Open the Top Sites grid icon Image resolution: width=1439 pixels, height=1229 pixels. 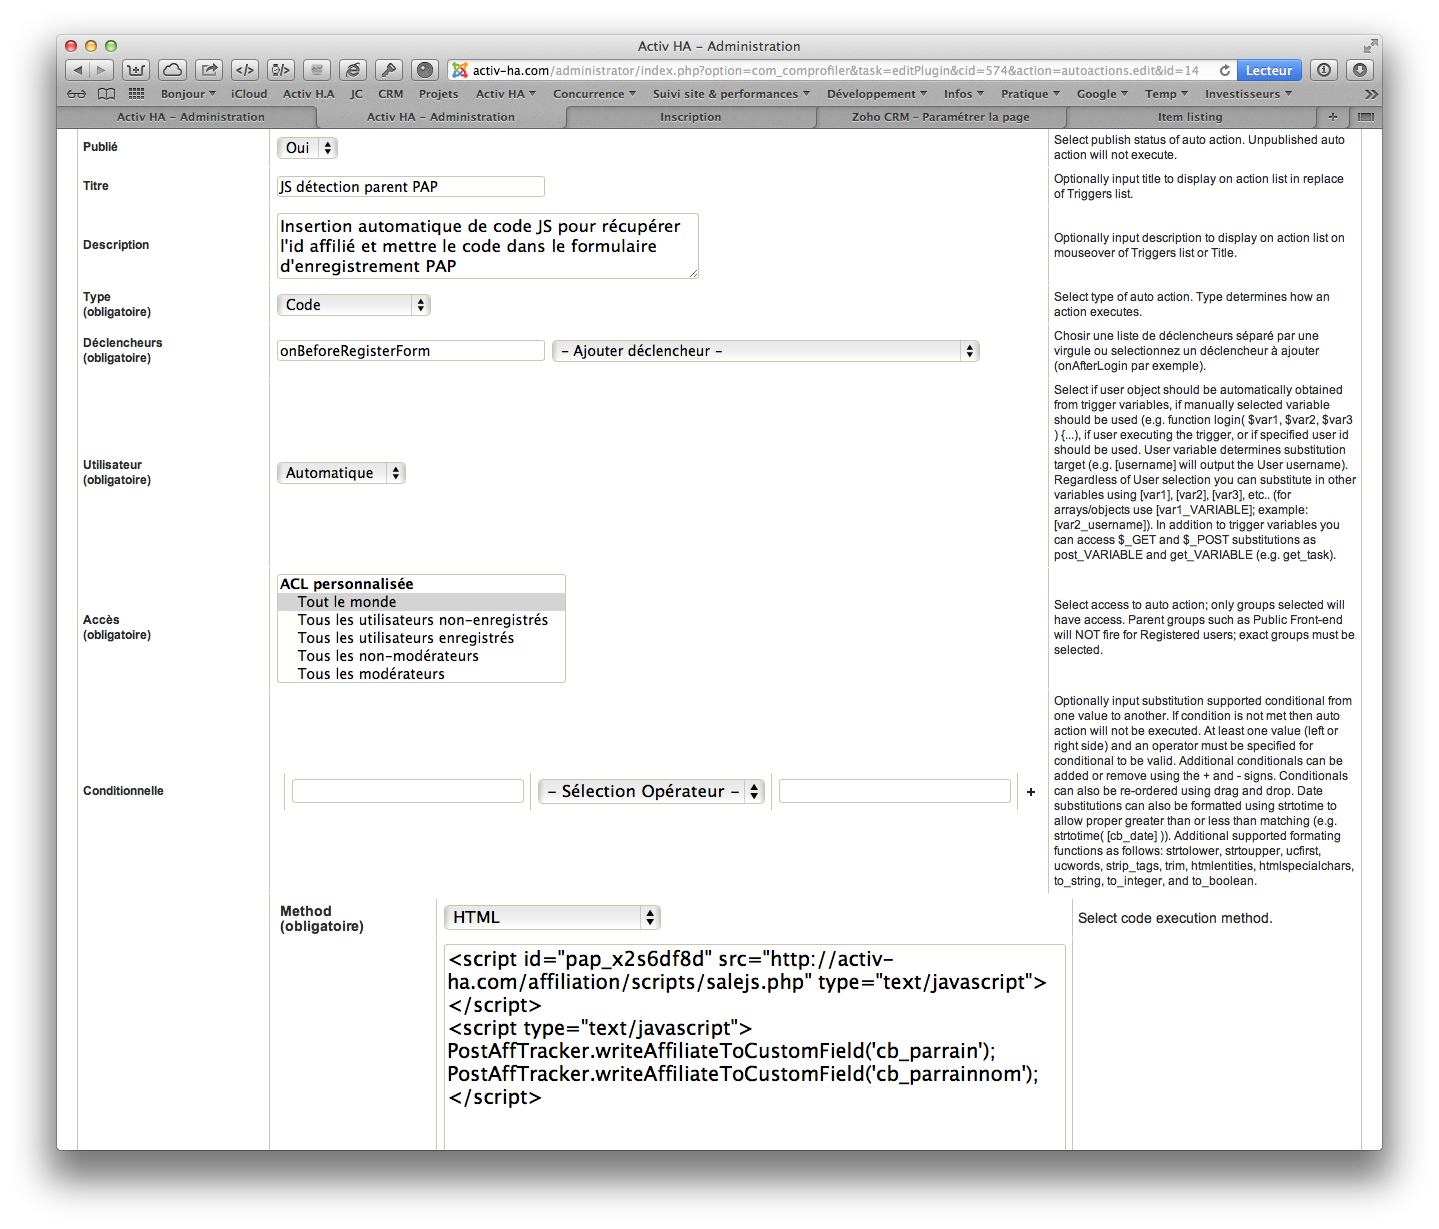[x=137, y=94]
